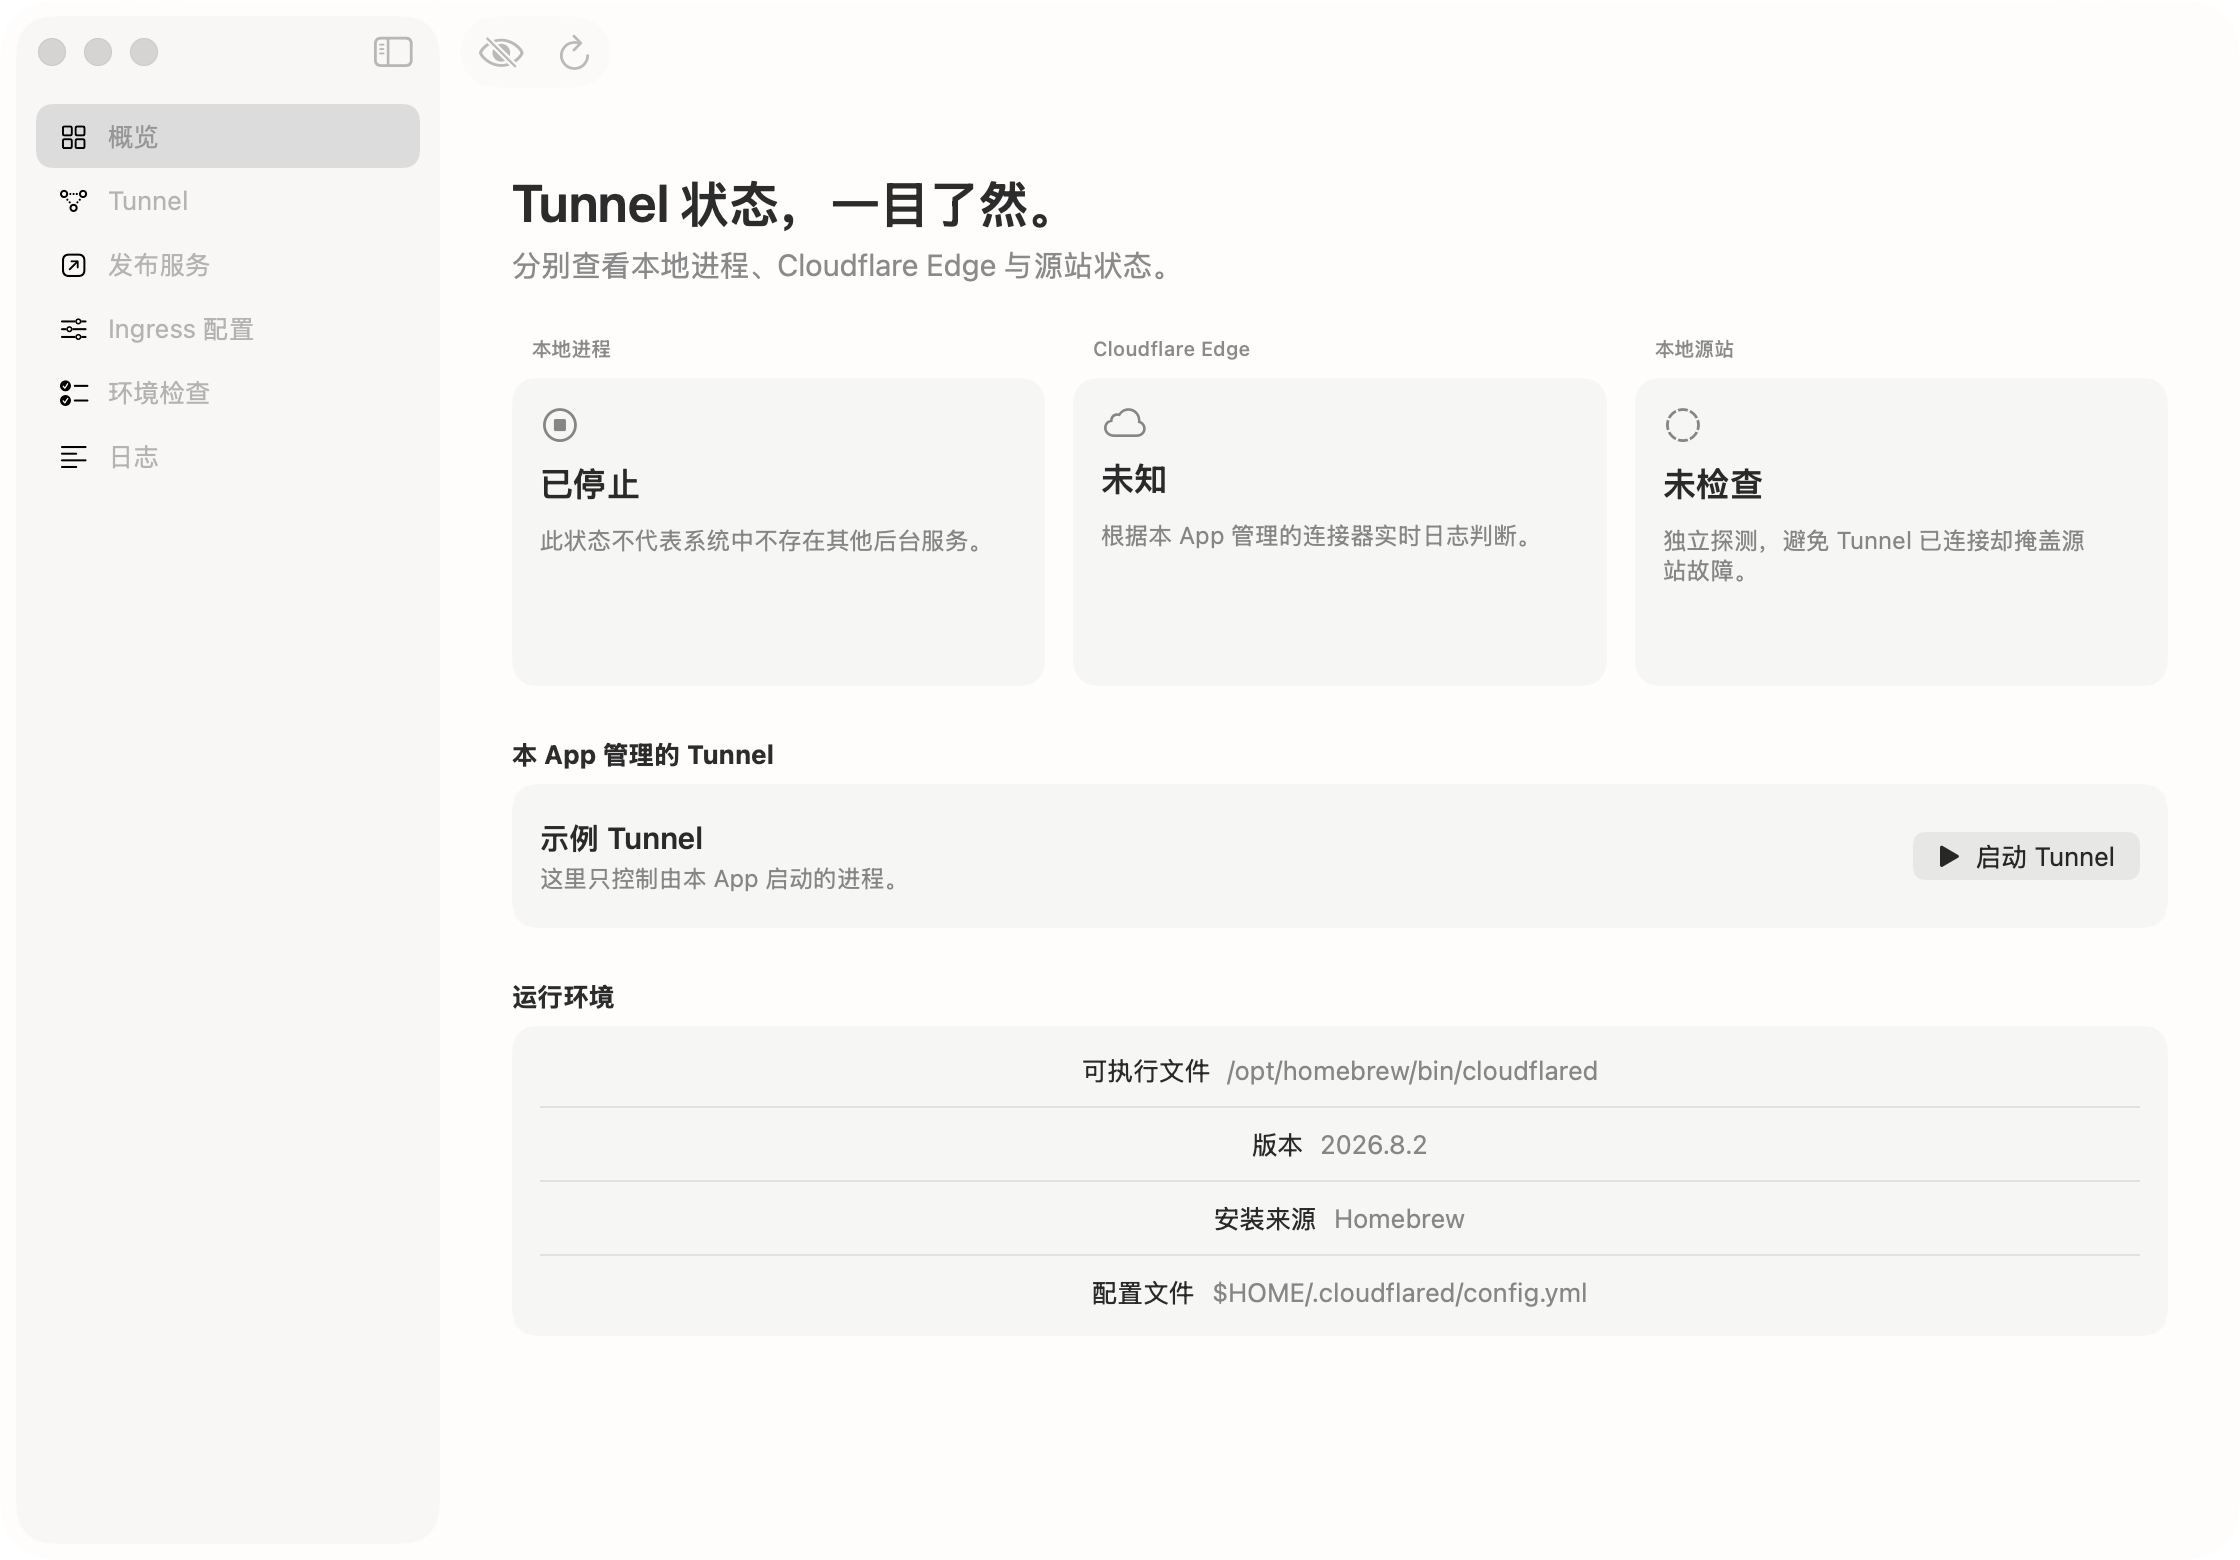
Task: Select 概览 in the sidebar
Action: click(x=228, y=136)
